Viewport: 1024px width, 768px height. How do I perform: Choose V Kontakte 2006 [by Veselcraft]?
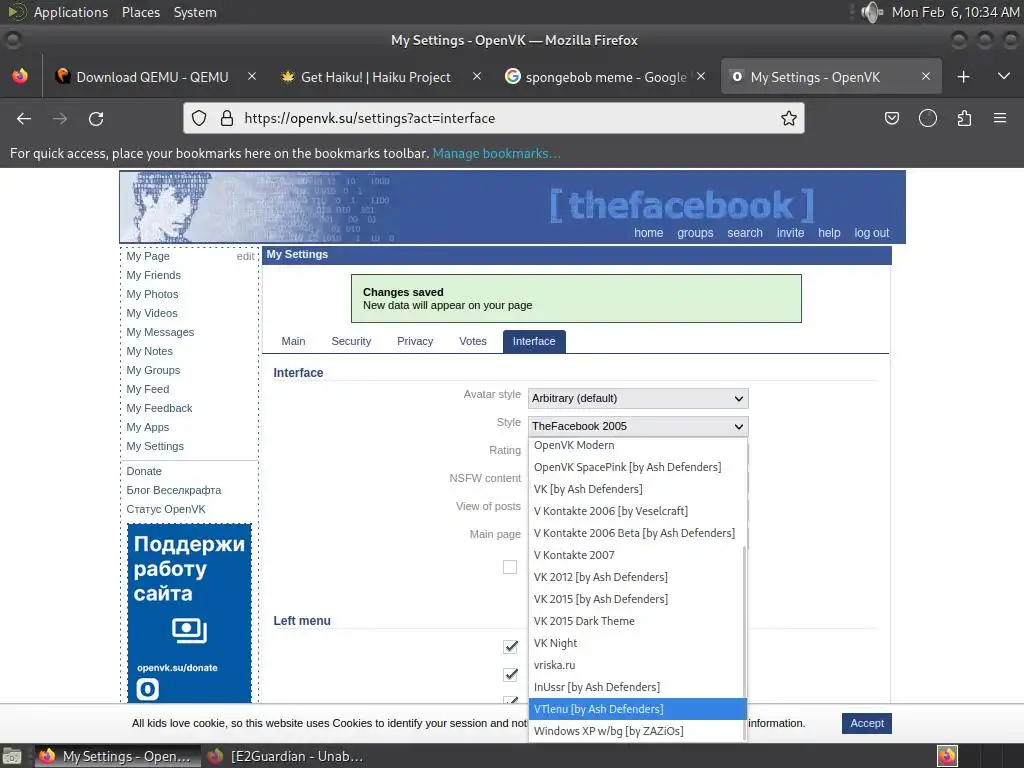tap(635, 511)
